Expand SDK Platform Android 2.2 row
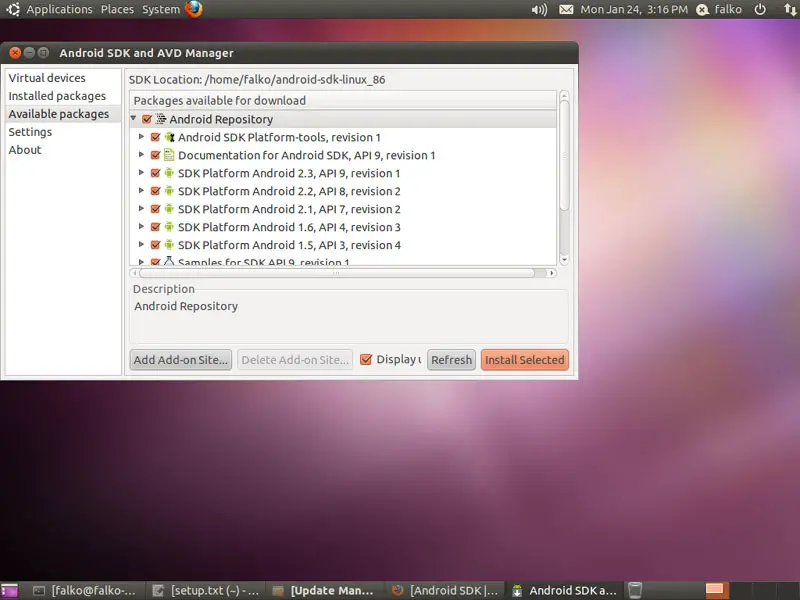 point(141,190)
